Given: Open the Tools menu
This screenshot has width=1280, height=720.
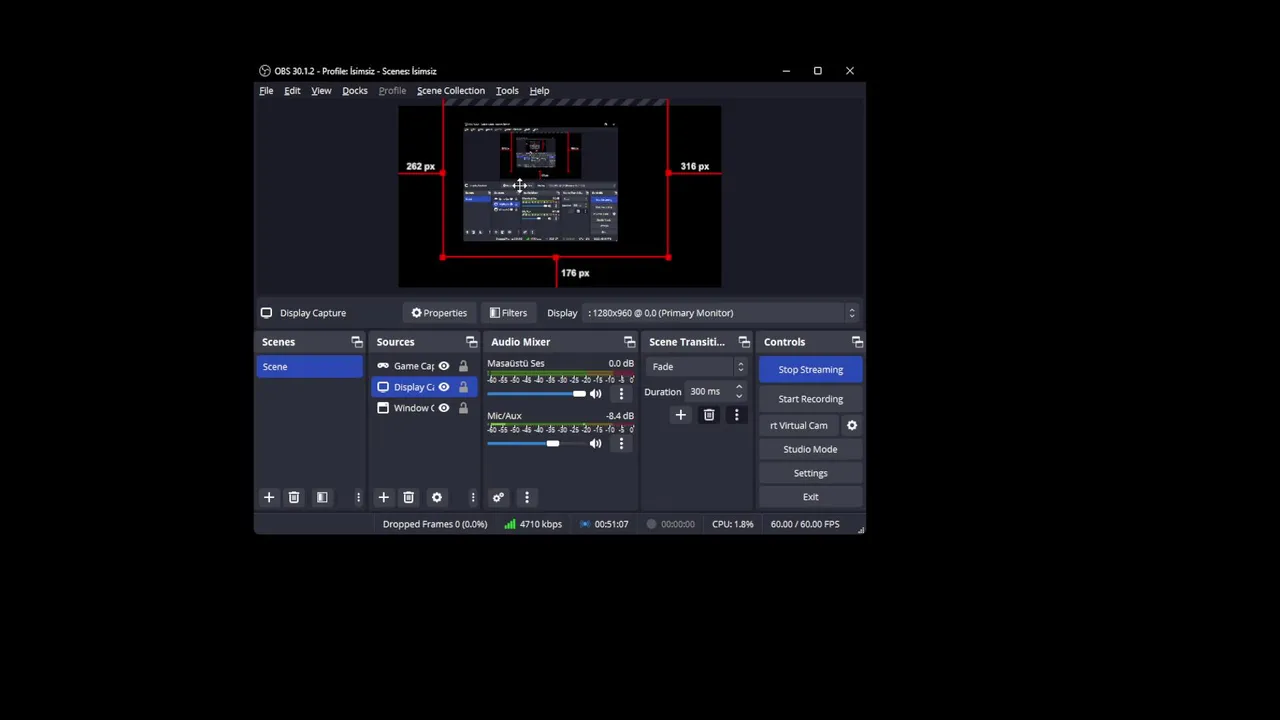Looking at the screenshot, I should [x=507, y=91].
